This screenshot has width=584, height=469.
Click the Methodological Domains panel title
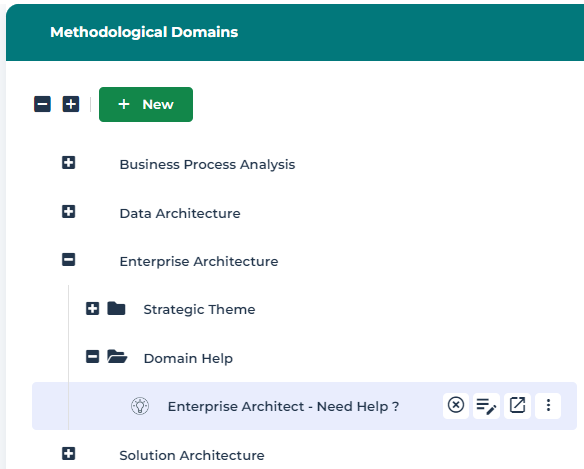144,32
